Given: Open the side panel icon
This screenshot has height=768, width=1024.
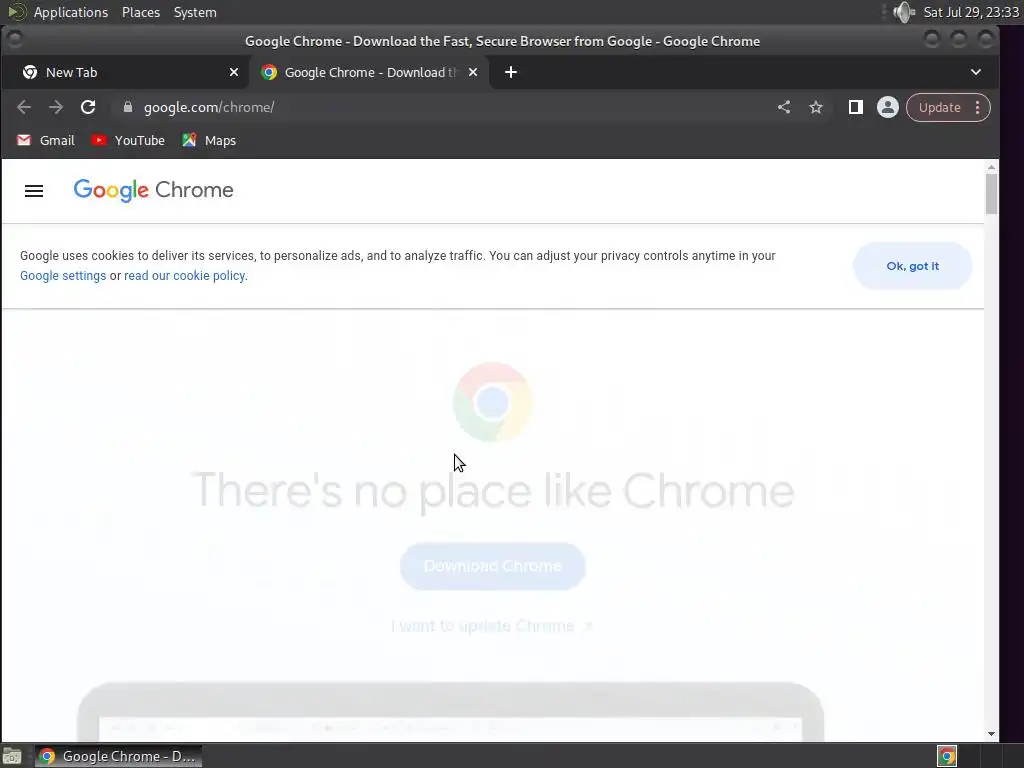Looking at the screenshot, I should click(x=856, y=107).
